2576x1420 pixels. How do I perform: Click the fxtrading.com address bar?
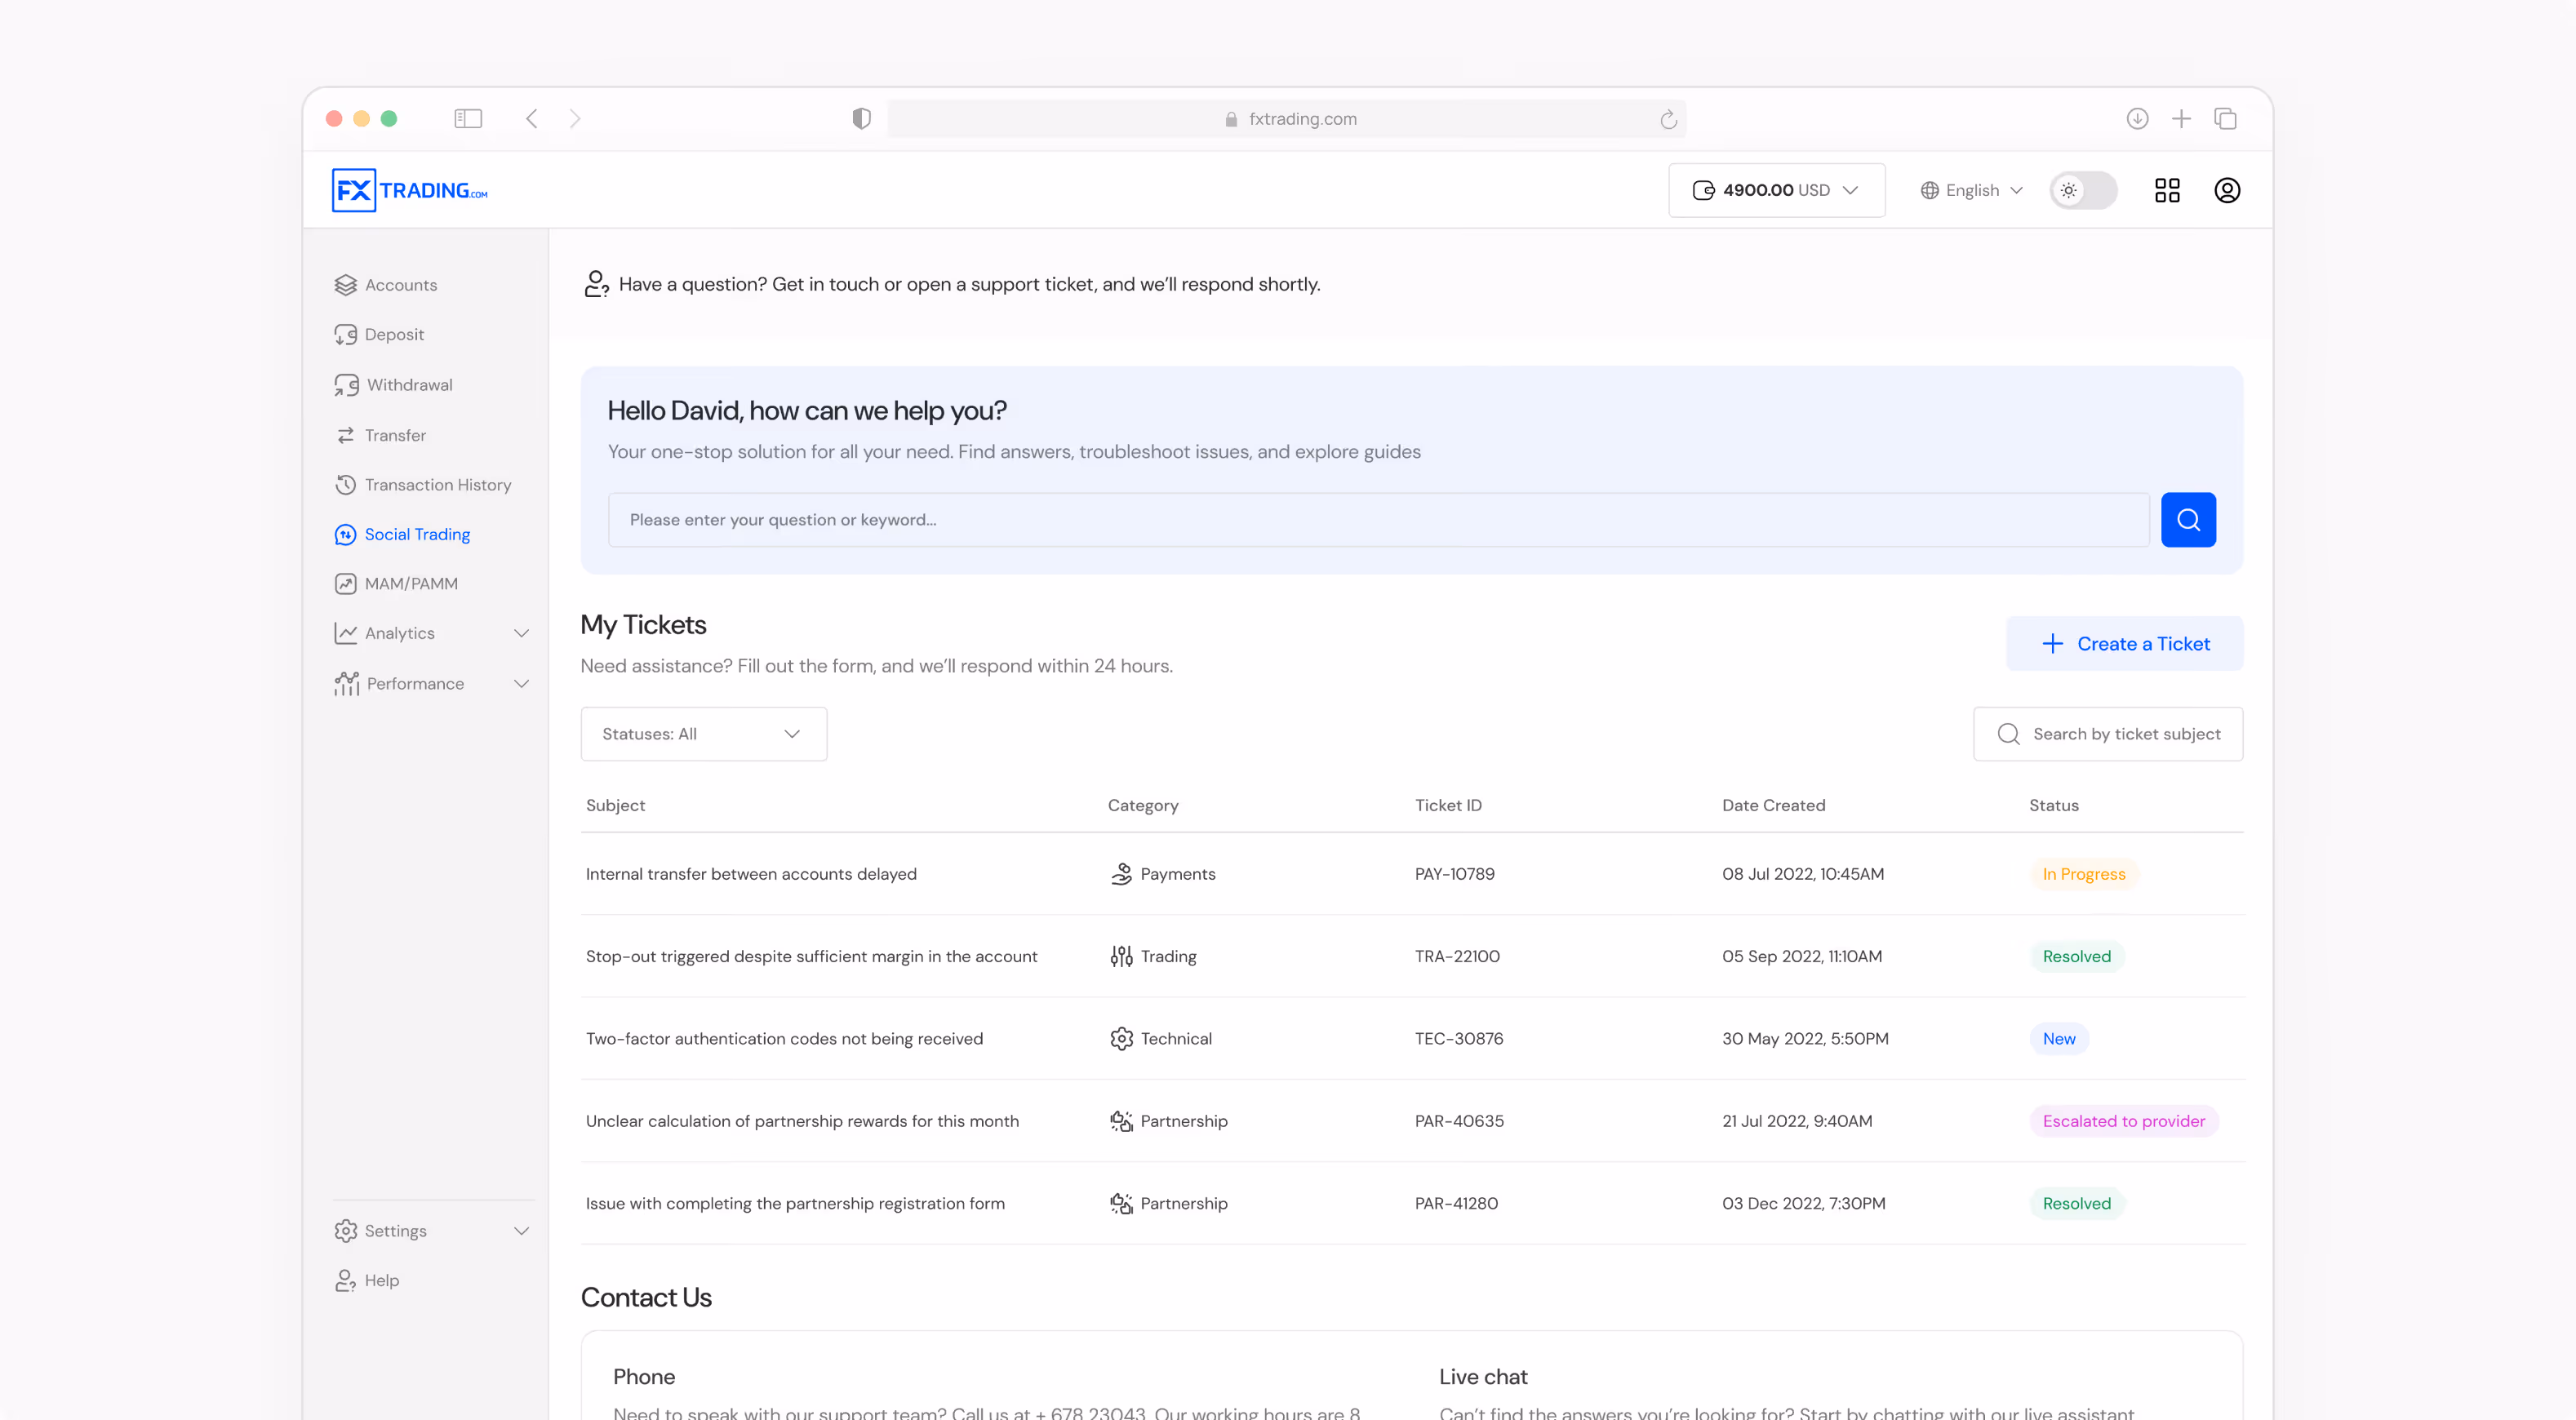(x=1286, y=119)
